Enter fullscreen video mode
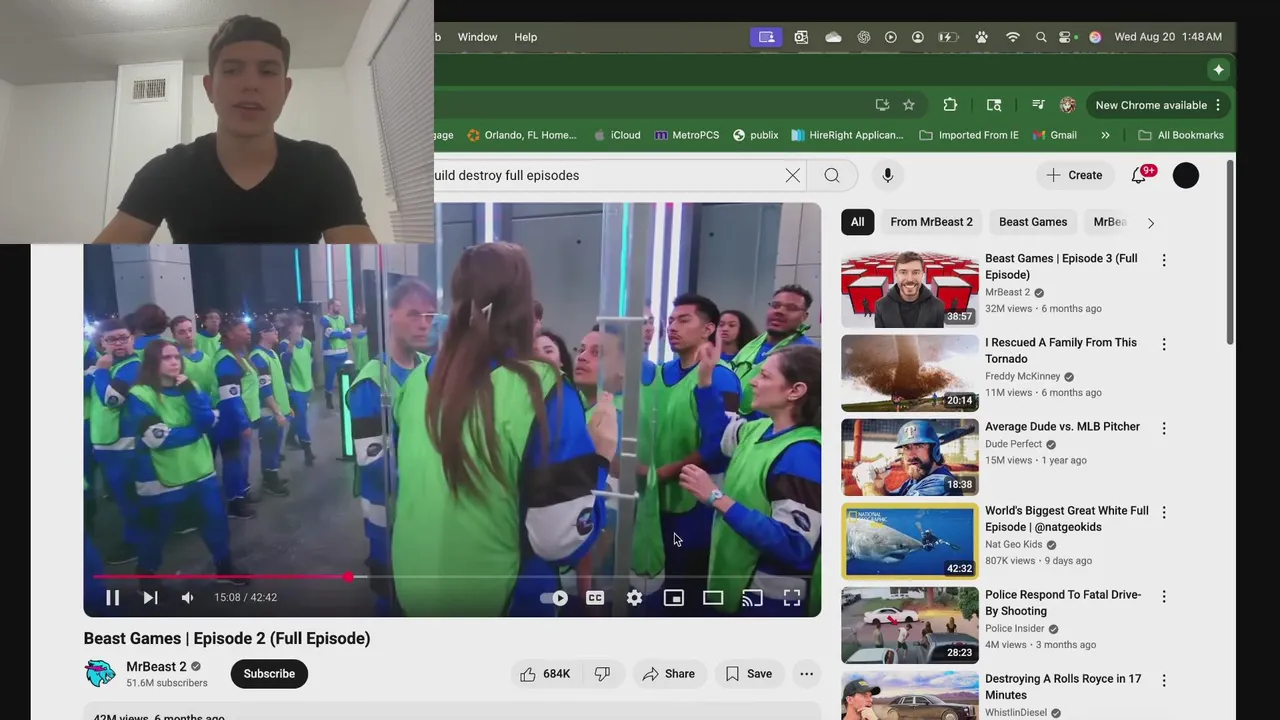 click(x=792, y=598)
